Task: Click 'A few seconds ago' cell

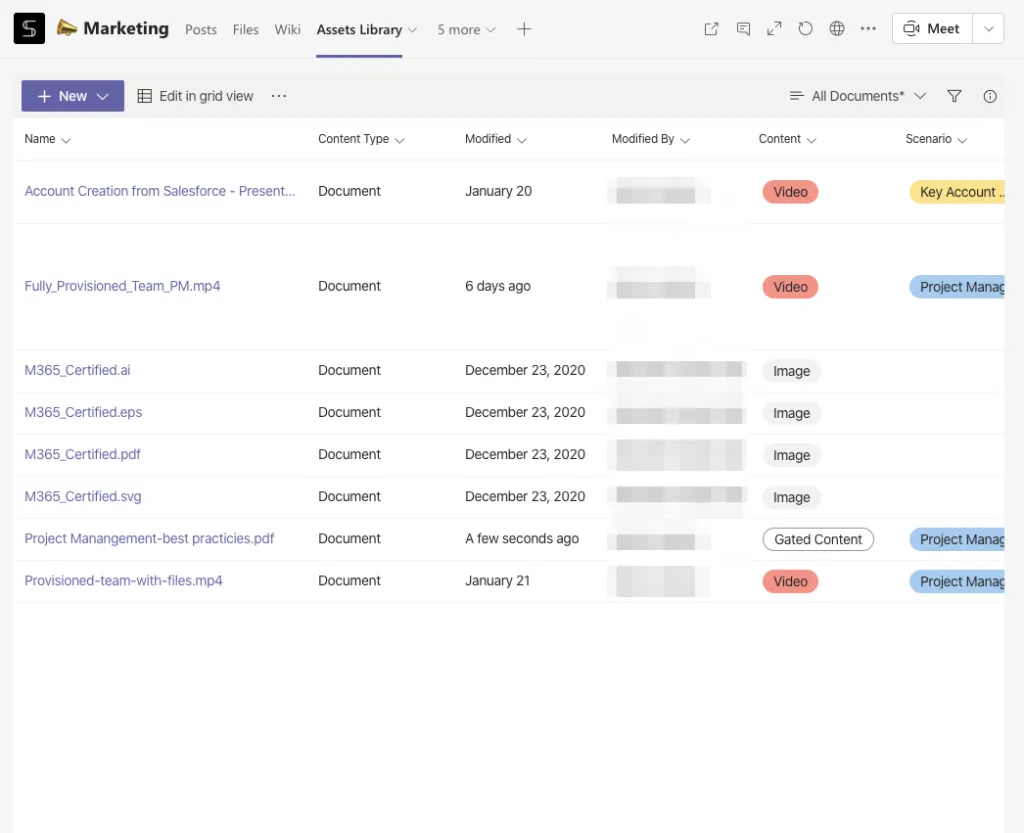Action: pyautogui.click(x=522, y=539)
